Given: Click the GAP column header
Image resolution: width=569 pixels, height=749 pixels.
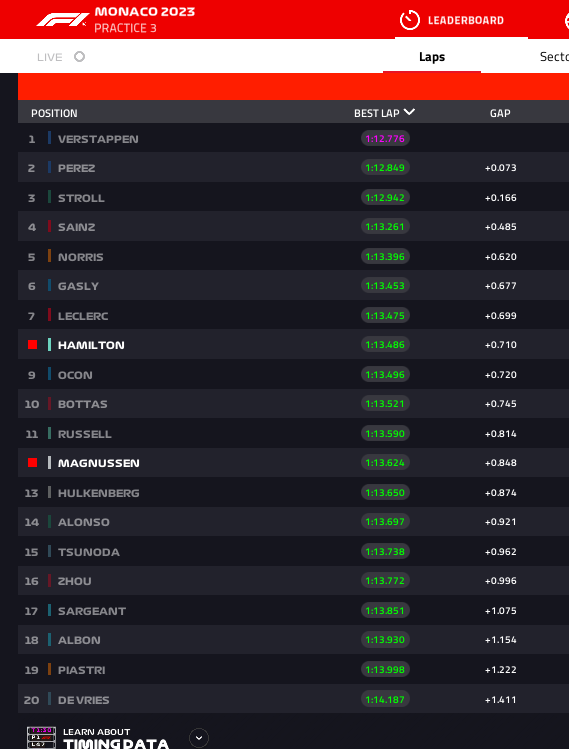Looking at the screenshot, I should (x=500, y=113).
